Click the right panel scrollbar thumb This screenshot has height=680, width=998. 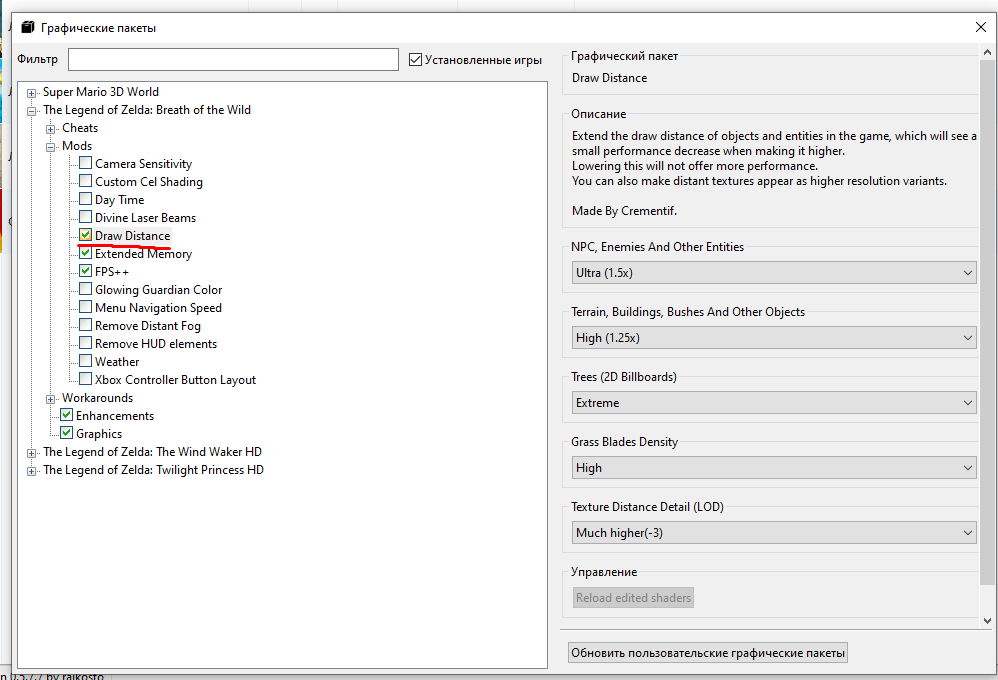(987, 322)
